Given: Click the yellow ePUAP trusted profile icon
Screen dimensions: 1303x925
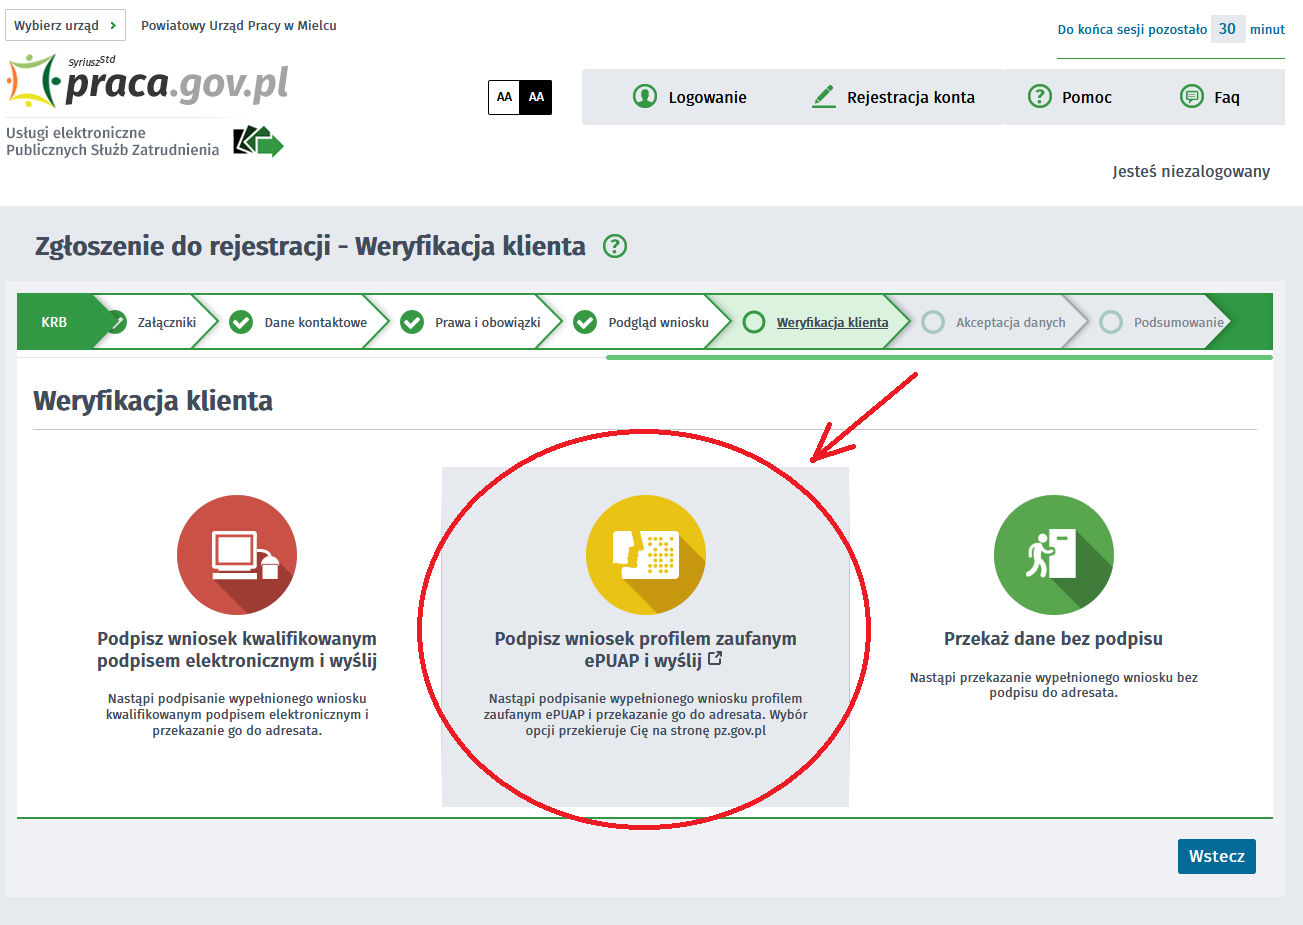Looking at the screenshot, I should 646,555.
